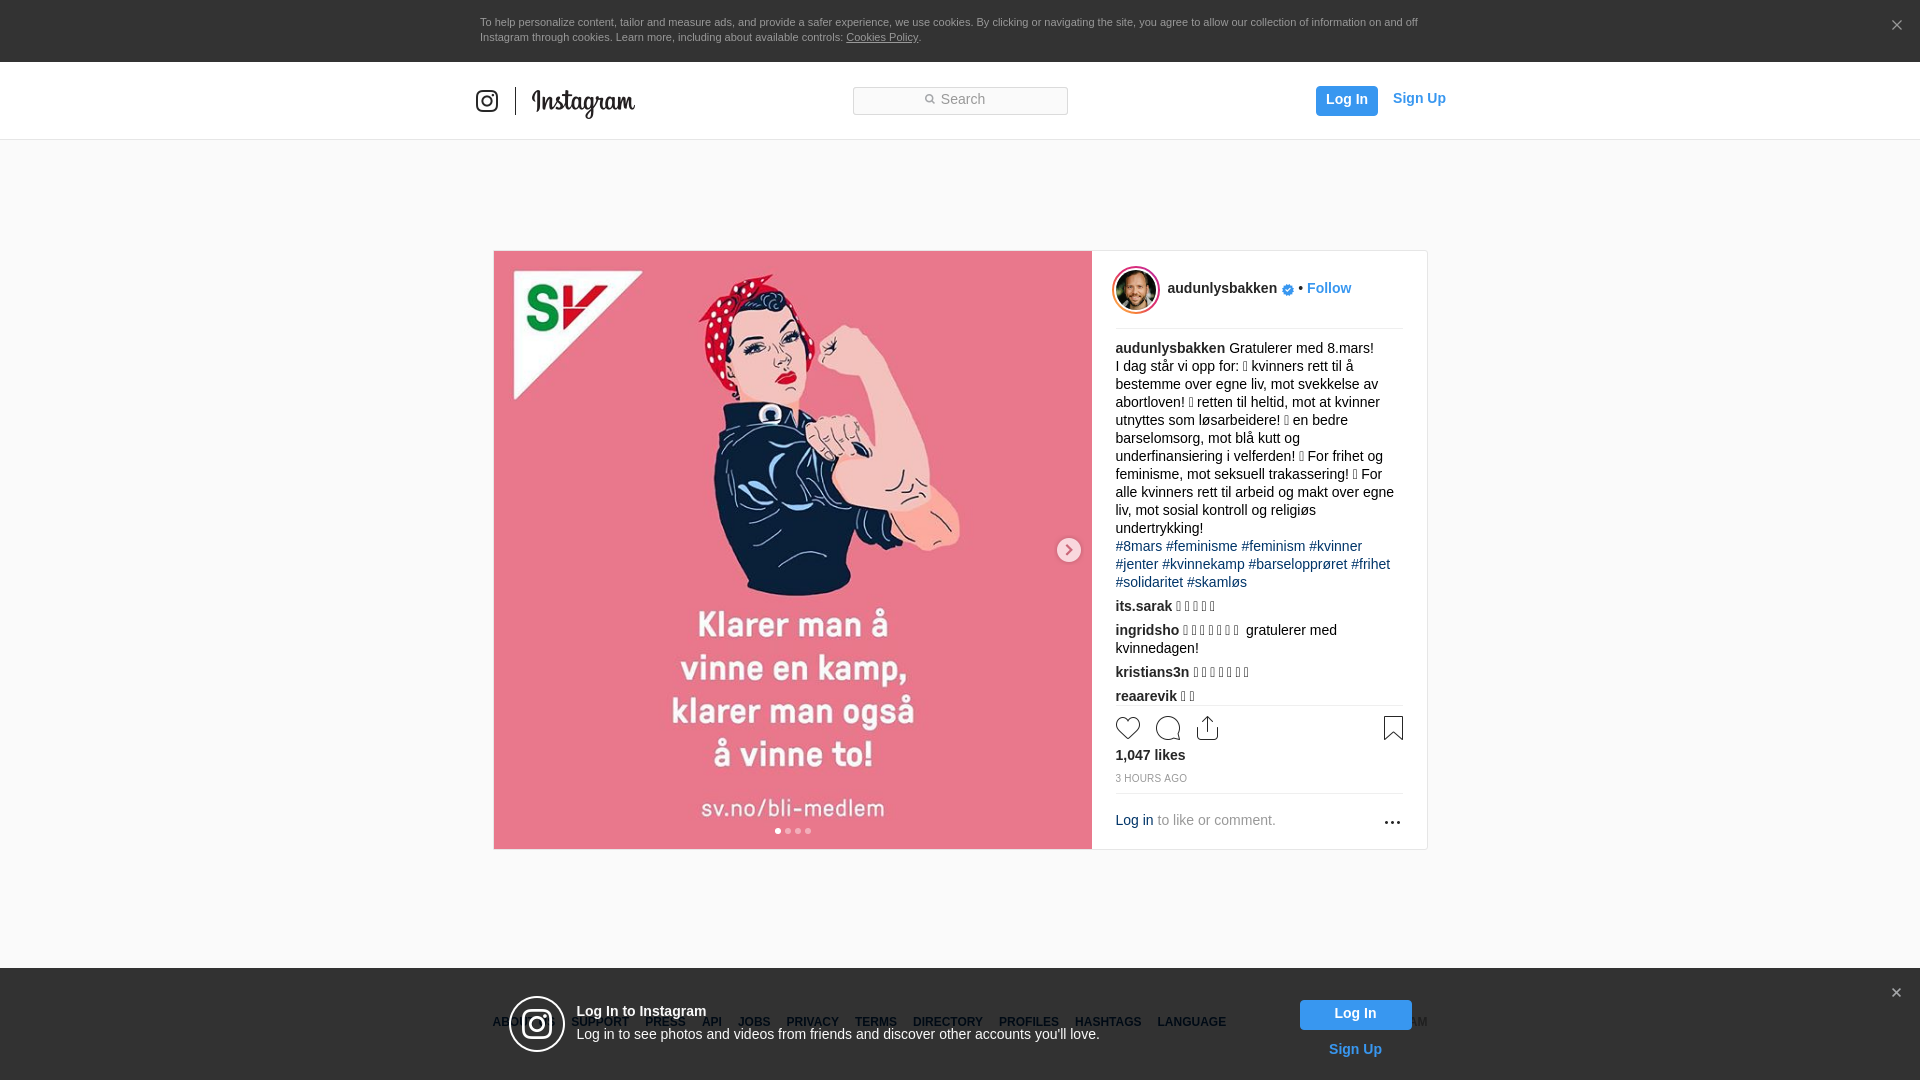Open the HASHTAGS footer link
Image resolution: width=1920 pixels, height=1080 pixels.
coord(1107,1022)
